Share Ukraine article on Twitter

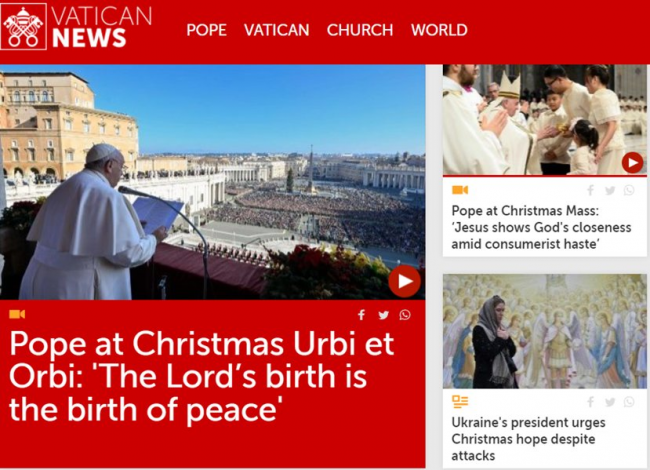[610, 402]
